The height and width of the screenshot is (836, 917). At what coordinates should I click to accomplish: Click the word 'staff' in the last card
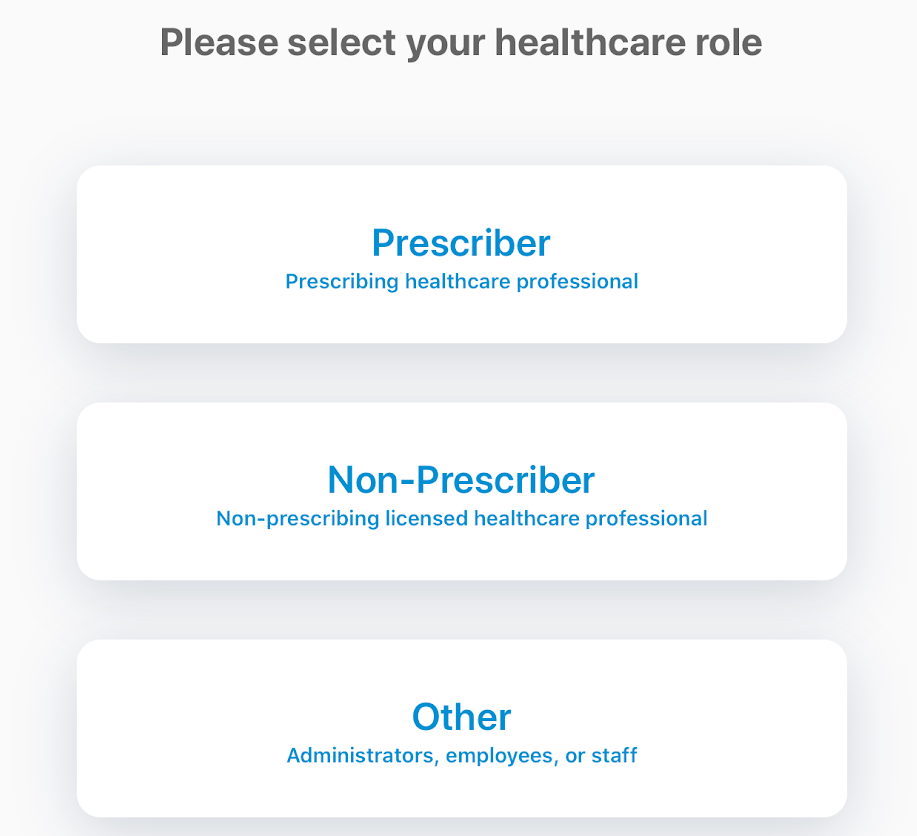[615, 756]
